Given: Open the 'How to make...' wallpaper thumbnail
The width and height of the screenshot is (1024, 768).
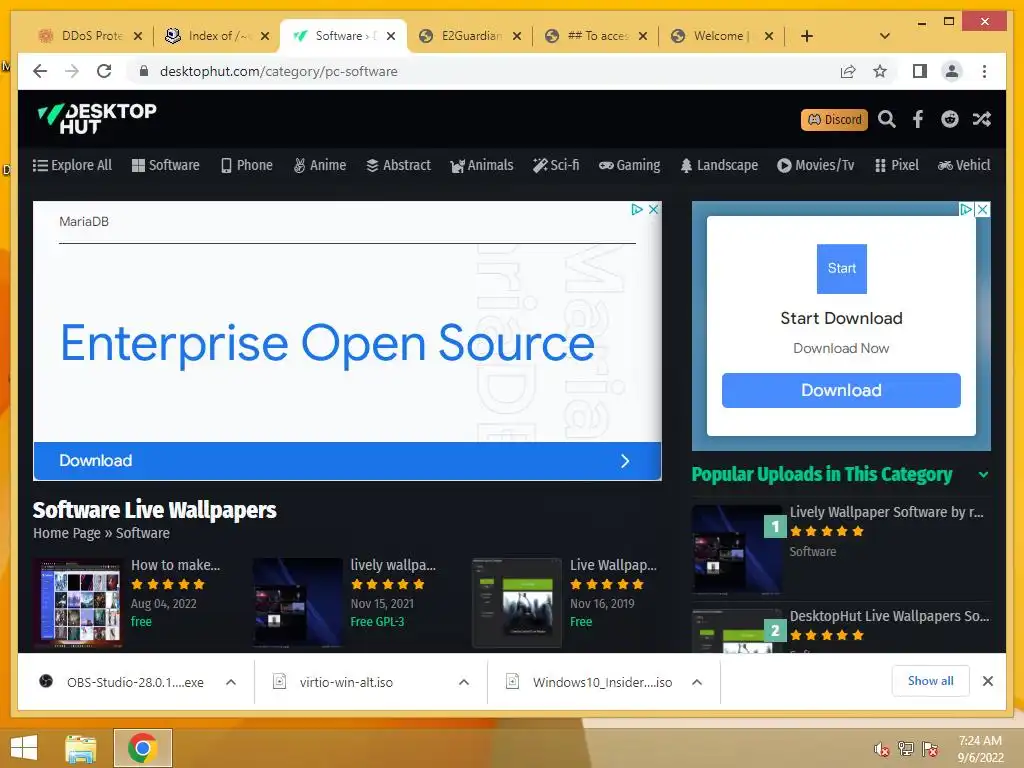Looking at the screenshot, I should coord(78,602).
